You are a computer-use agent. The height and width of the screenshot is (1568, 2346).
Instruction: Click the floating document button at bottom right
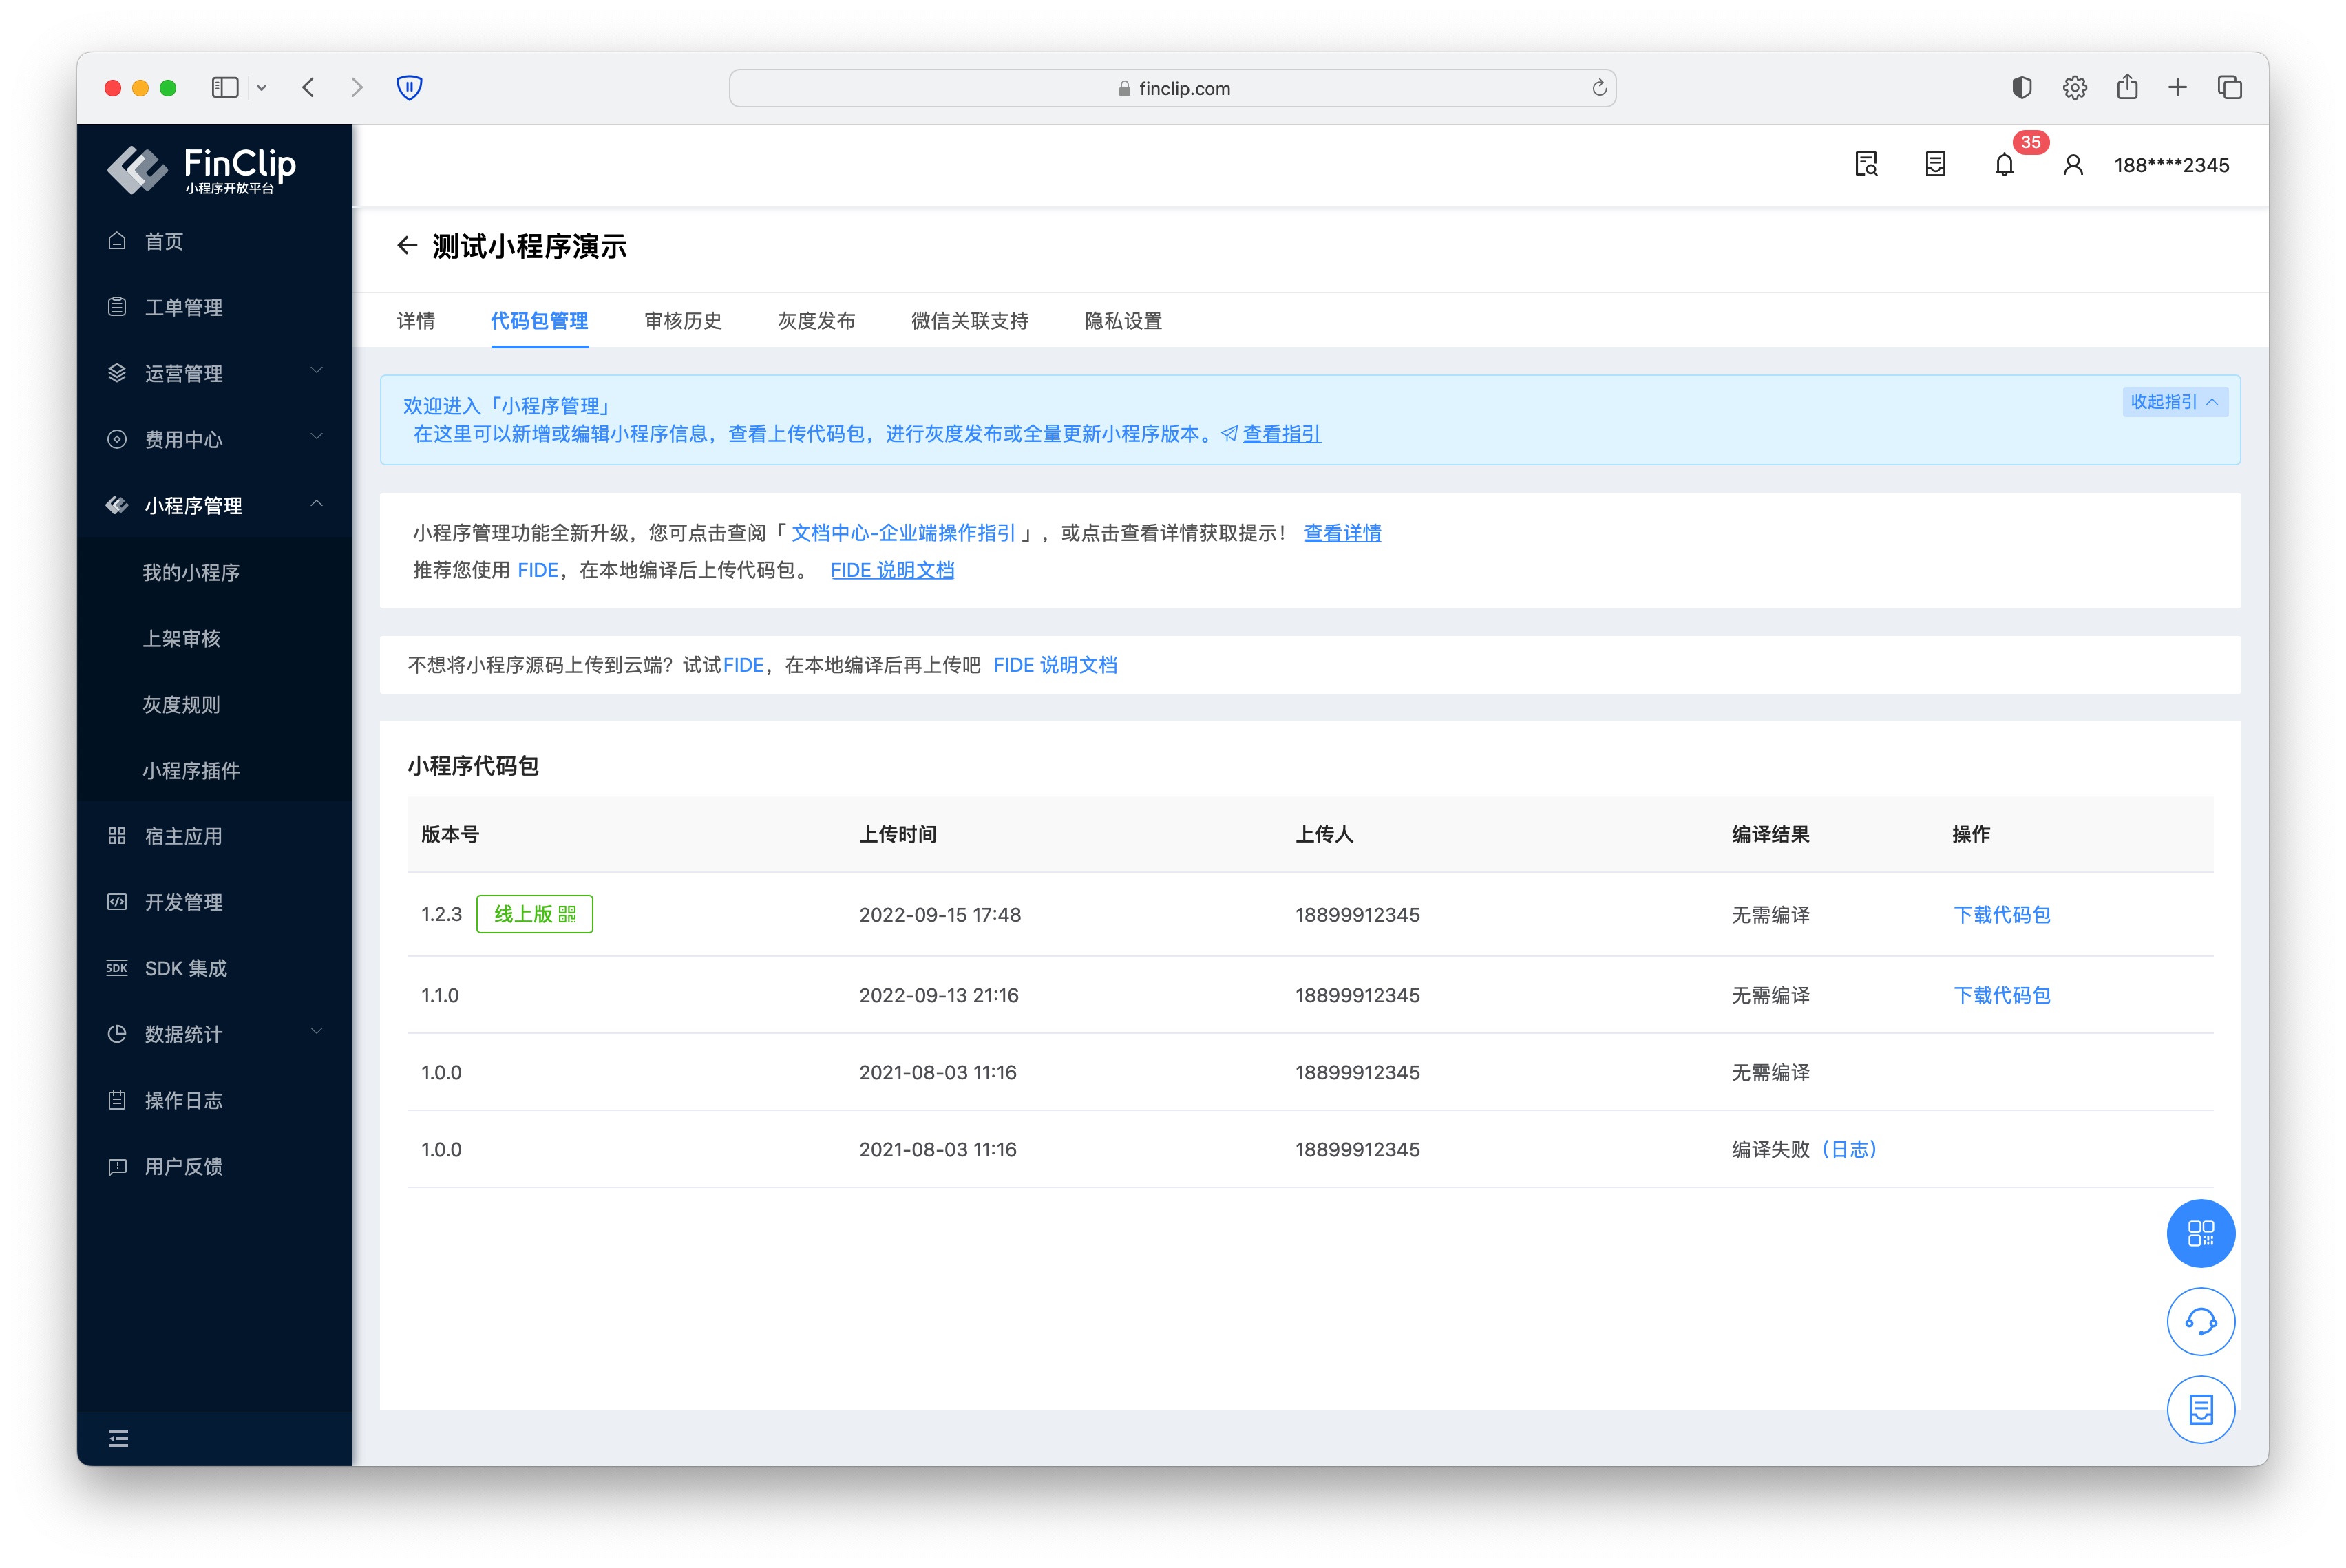coord(2200,1409)
